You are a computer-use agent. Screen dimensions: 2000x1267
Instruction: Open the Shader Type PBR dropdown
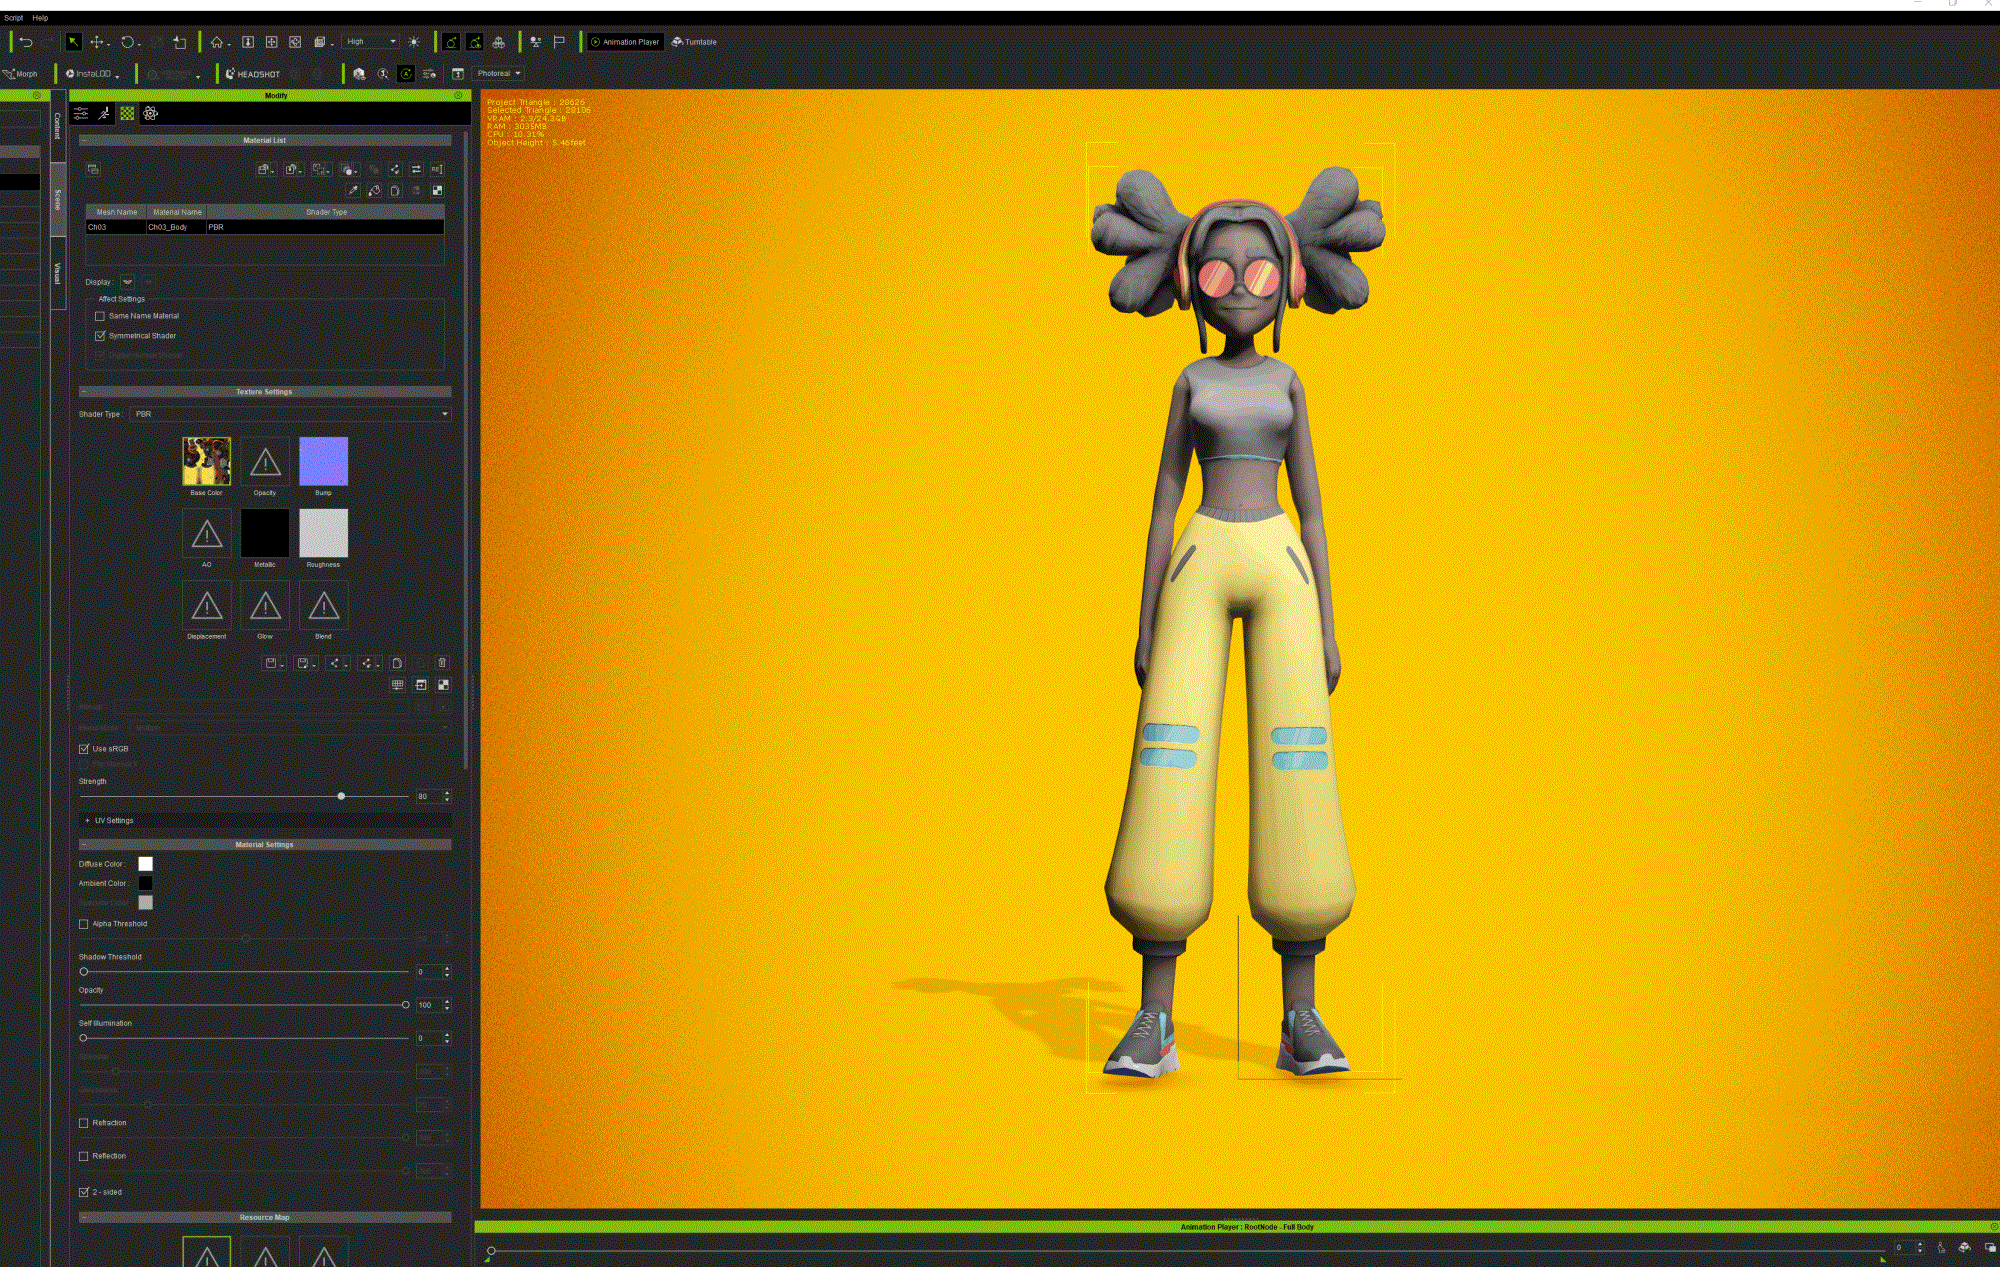[291, 414]
